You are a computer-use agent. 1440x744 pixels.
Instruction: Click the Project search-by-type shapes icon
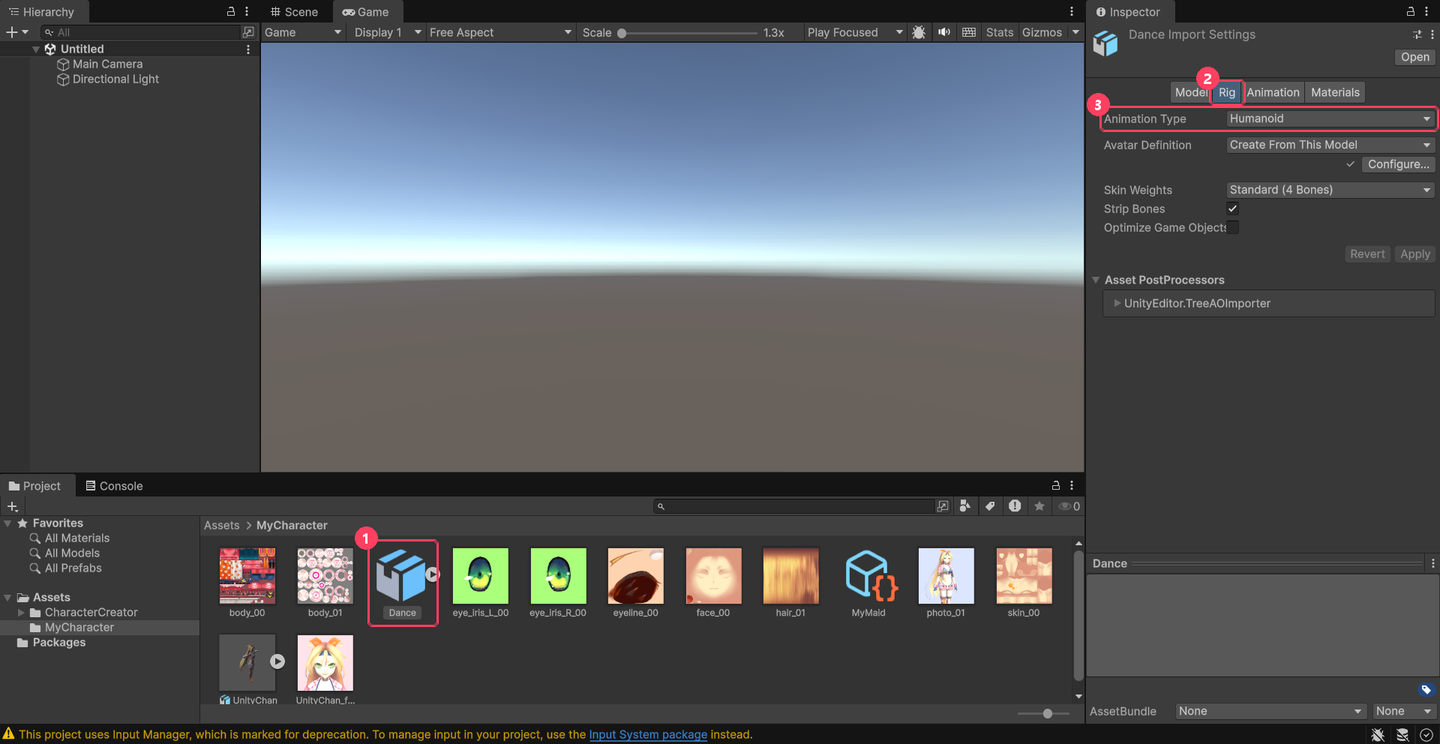coord(965,506)
